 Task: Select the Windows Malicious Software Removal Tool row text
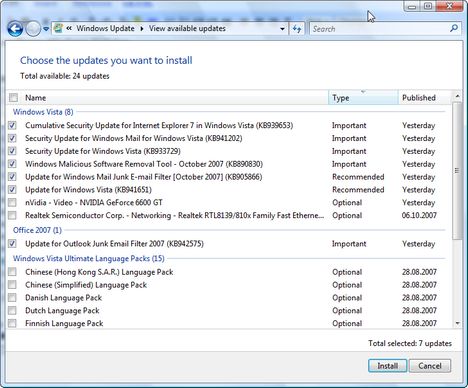click(x=144, y=164)
